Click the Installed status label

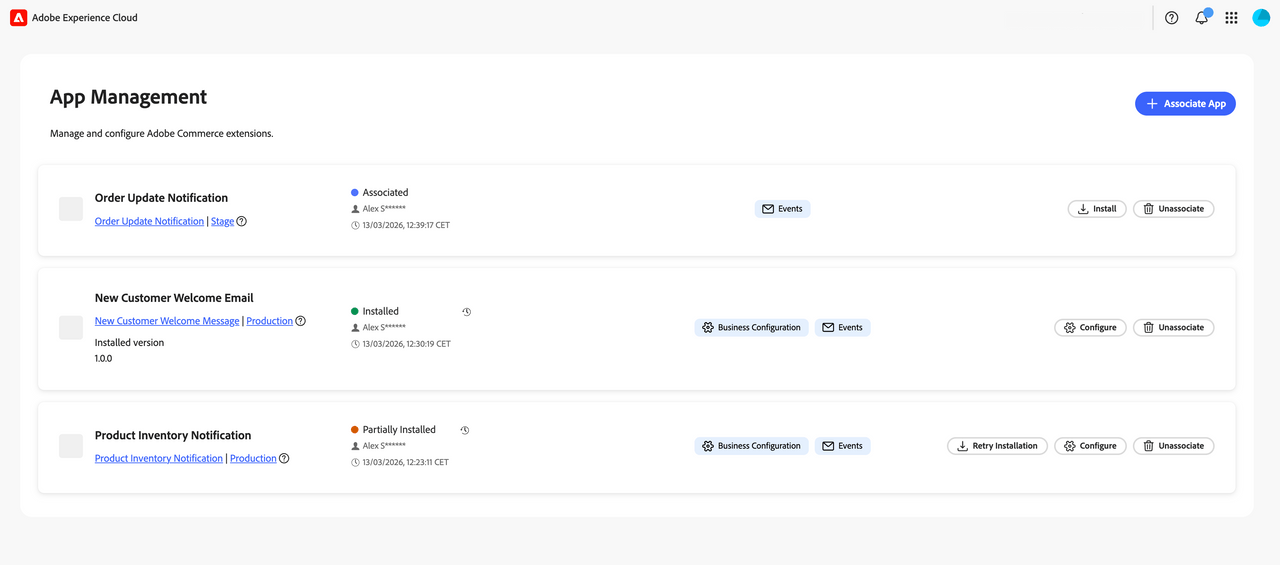380,311
